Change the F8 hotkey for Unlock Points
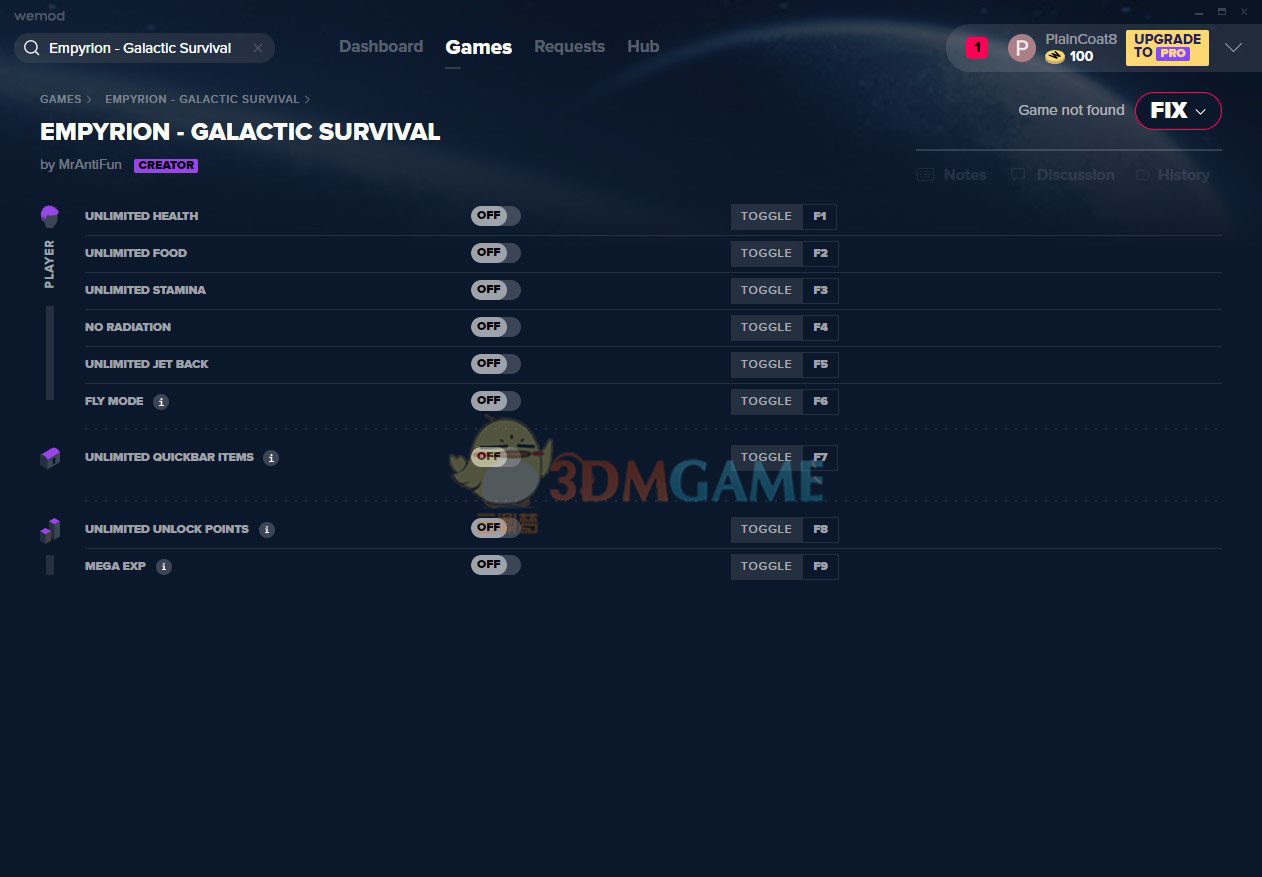Screen dimensions: 1262x877 820,530
